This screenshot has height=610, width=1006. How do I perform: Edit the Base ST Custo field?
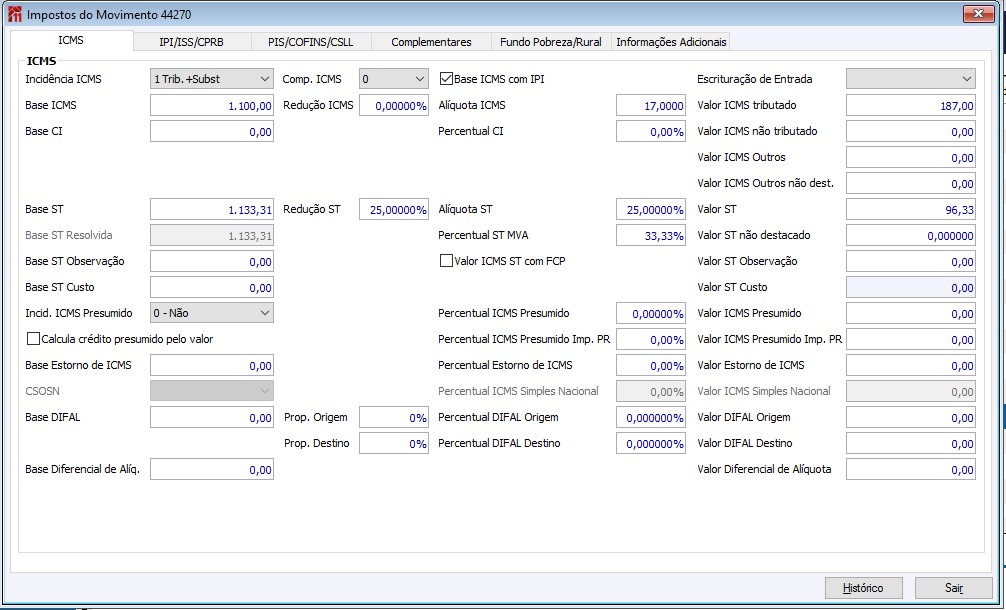(x=212, y=287)
